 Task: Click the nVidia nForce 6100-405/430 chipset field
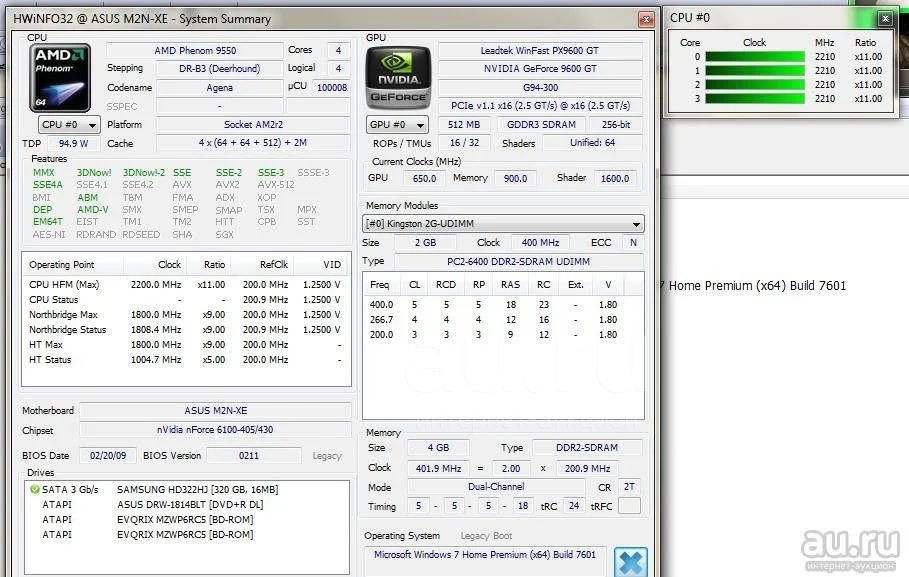pyautogui.click(x=216, y=430)
